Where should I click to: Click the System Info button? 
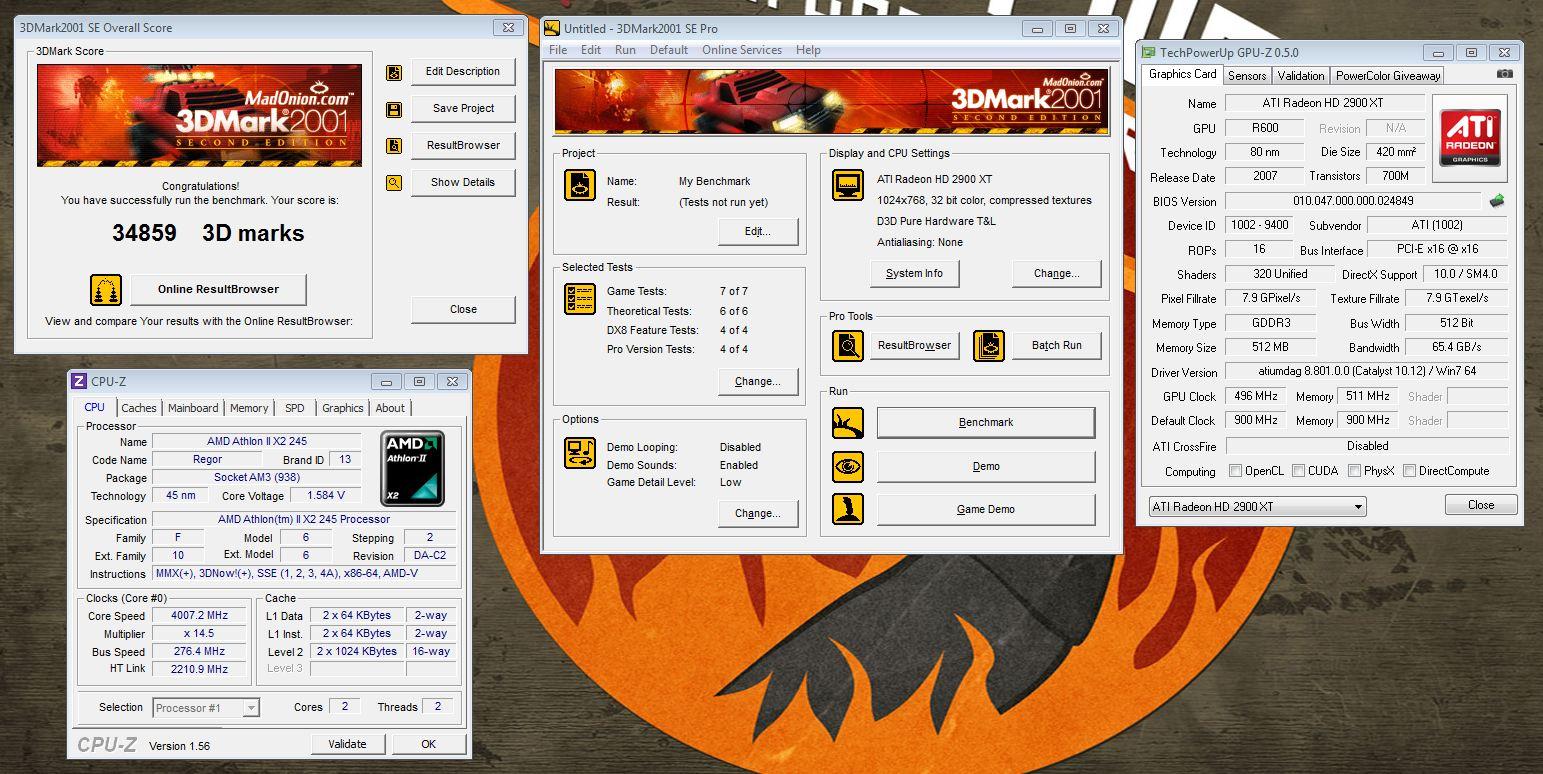click(x=914, y=274)
